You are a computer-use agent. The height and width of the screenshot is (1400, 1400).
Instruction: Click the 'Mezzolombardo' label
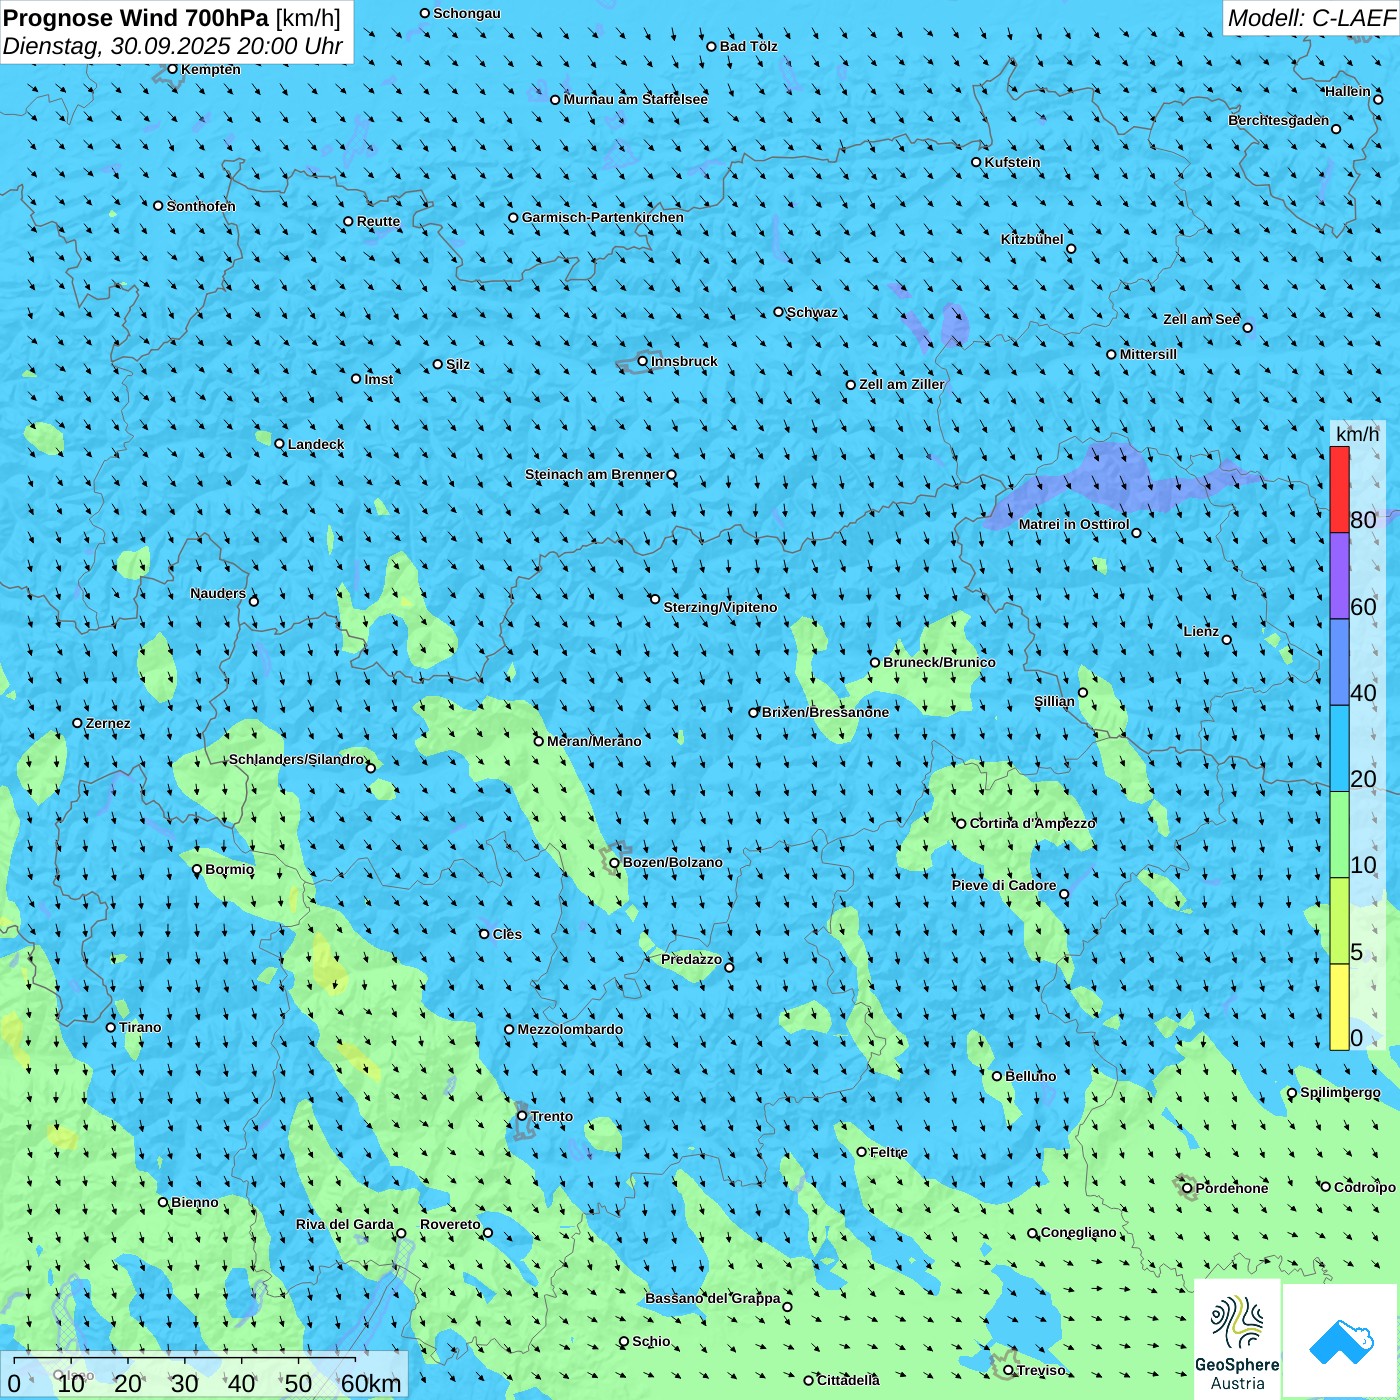570,1029
